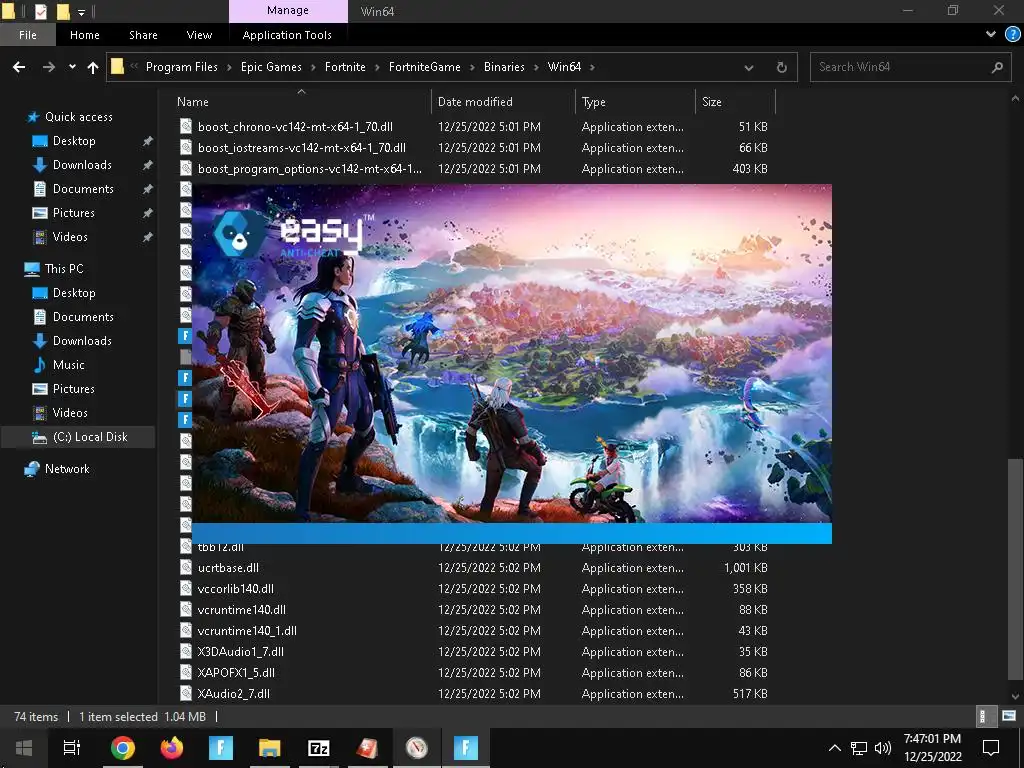Switch to large icons view layout
1024x768 pixels.
point(1009,716)
